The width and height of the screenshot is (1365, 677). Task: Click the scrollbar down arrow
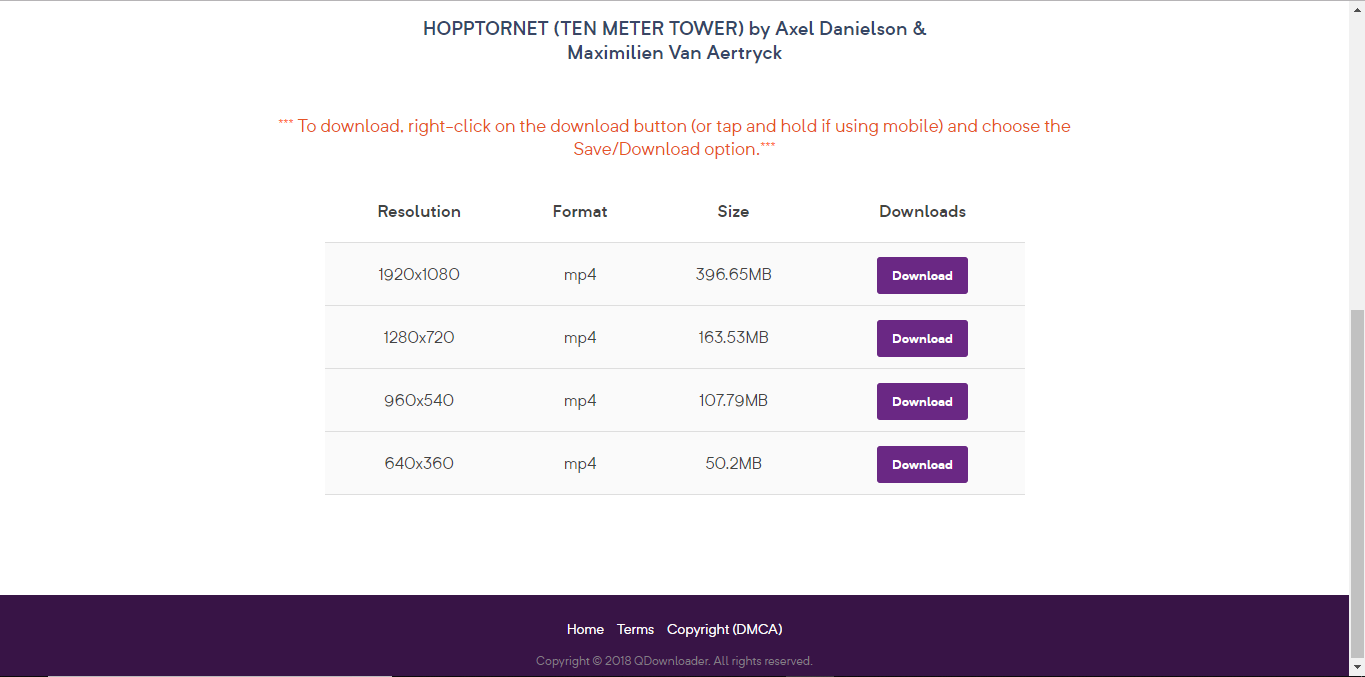(1357, 667)
